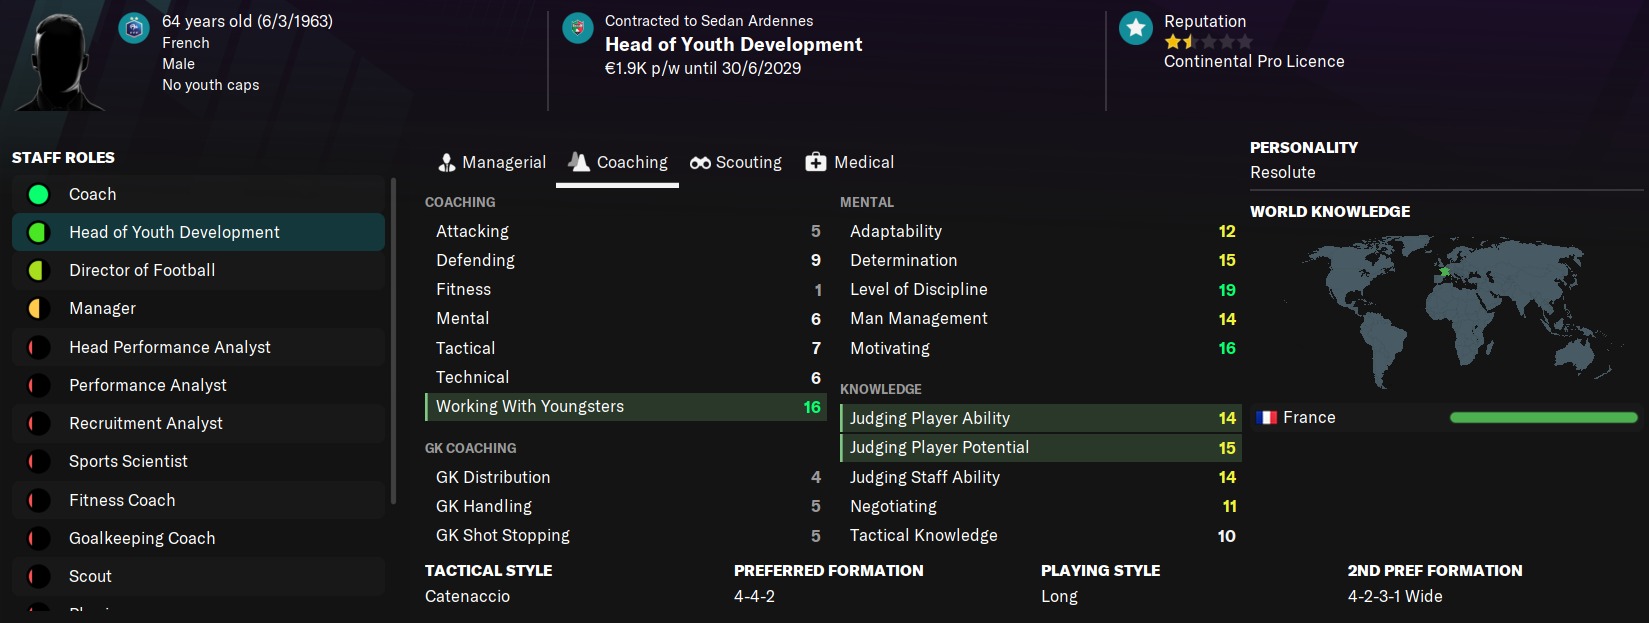The height and width of the screenshot is (623, 1649).
Task: Click the France knowledge progress bar
Action: pos(1543,418)
